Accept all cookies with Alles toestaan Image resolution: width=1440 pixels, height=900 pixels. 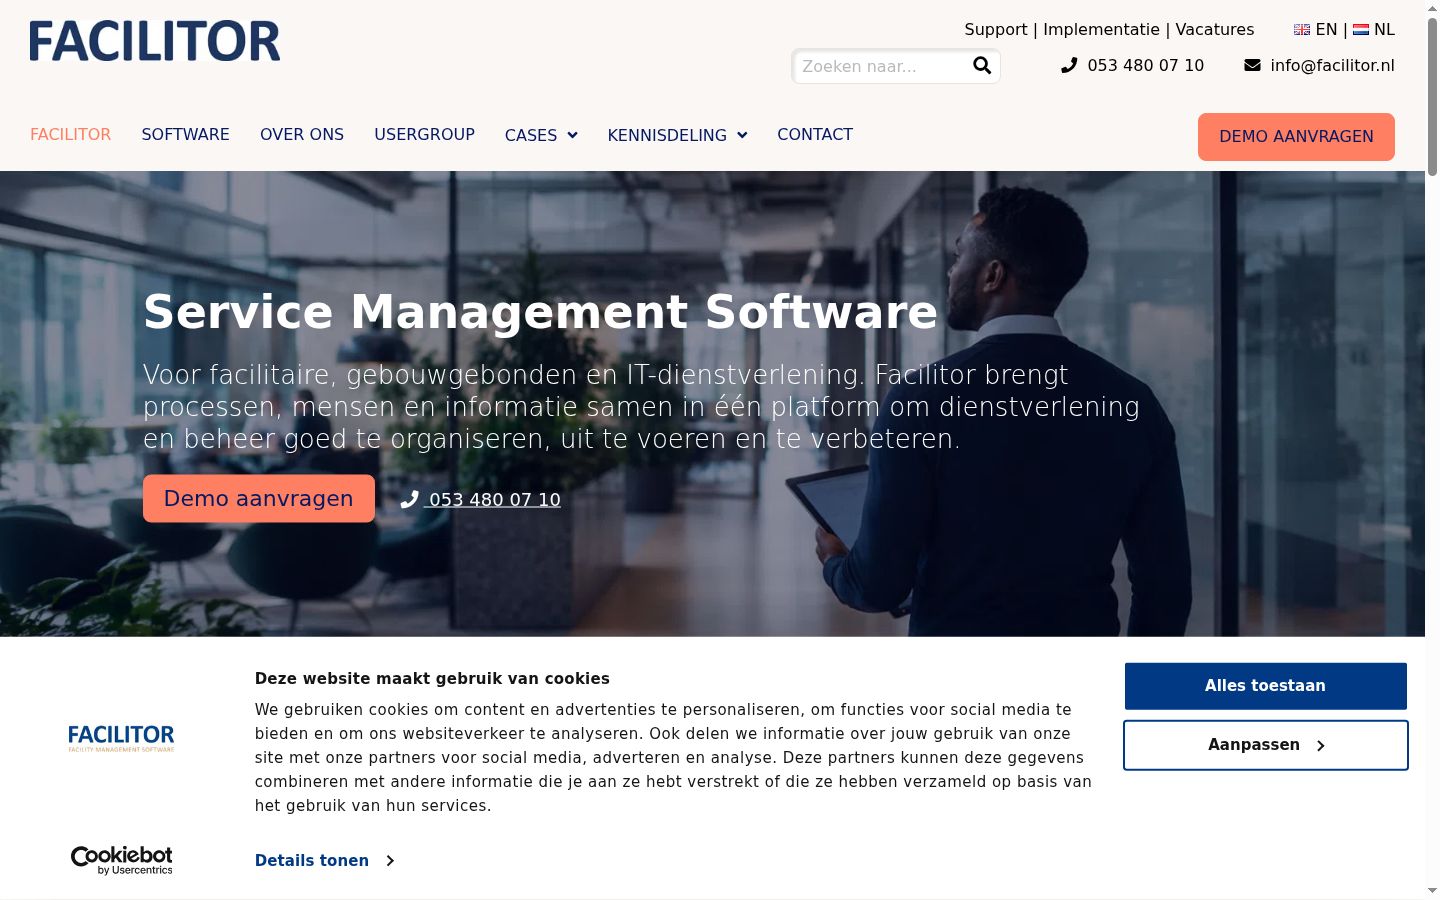1266,686
